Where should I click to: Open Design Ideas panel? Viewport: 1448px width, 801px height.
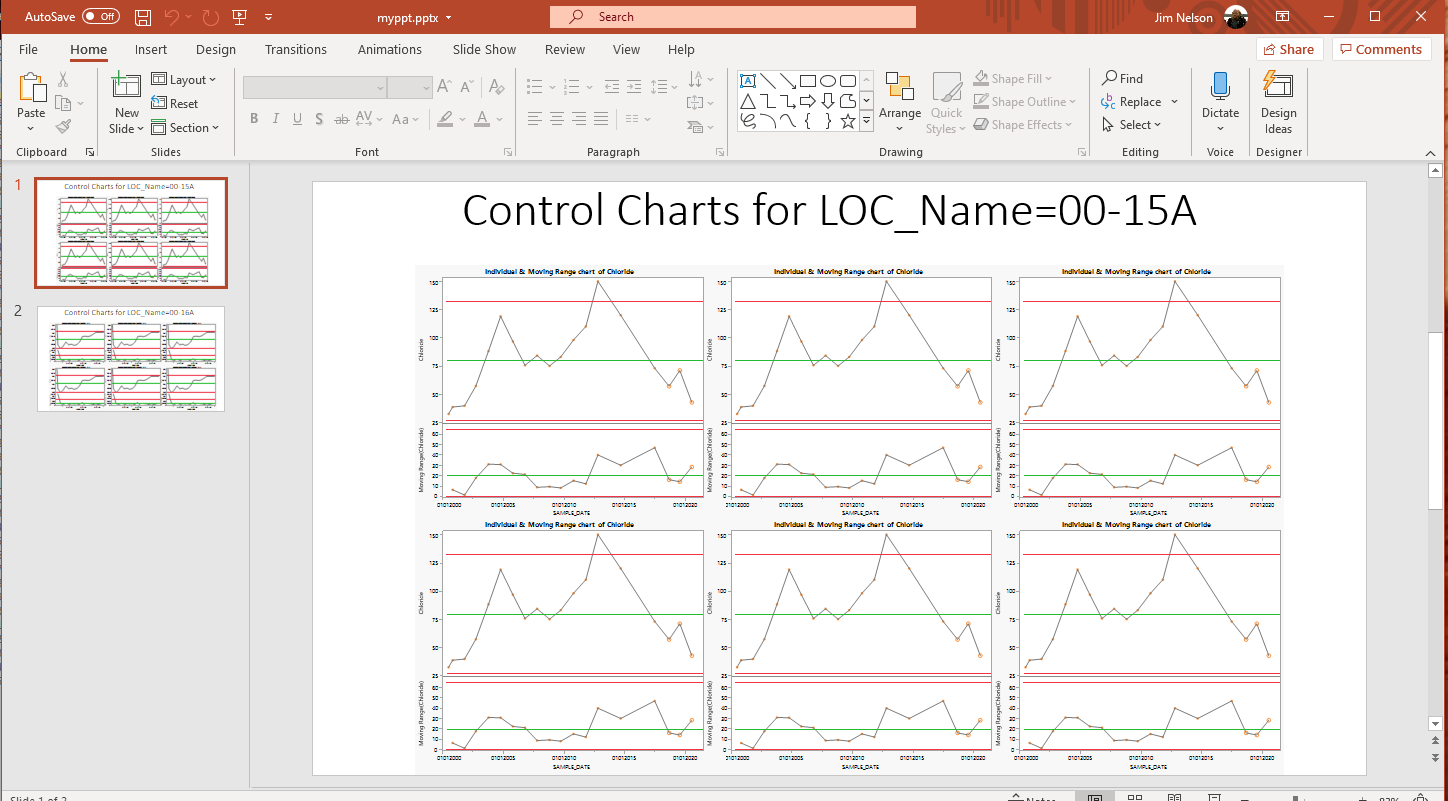click(x=1278, y=100)
